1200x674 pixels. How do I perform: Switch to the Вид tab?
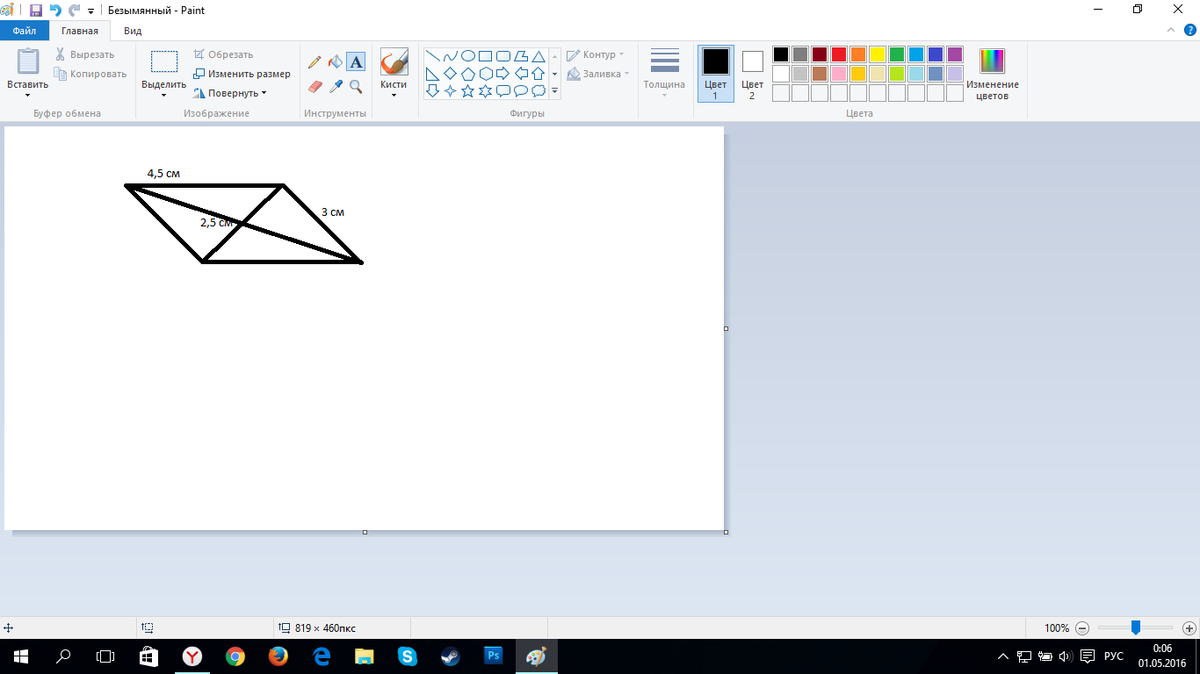pyautogui.click(x=133, y=32)
